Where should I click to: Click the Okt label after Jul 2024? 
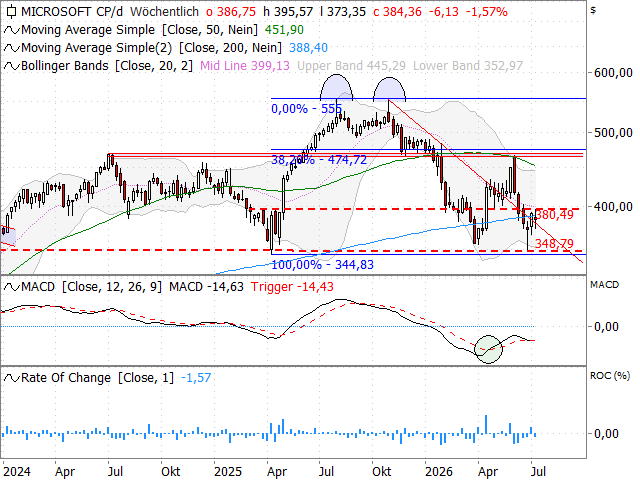[171, 472]
